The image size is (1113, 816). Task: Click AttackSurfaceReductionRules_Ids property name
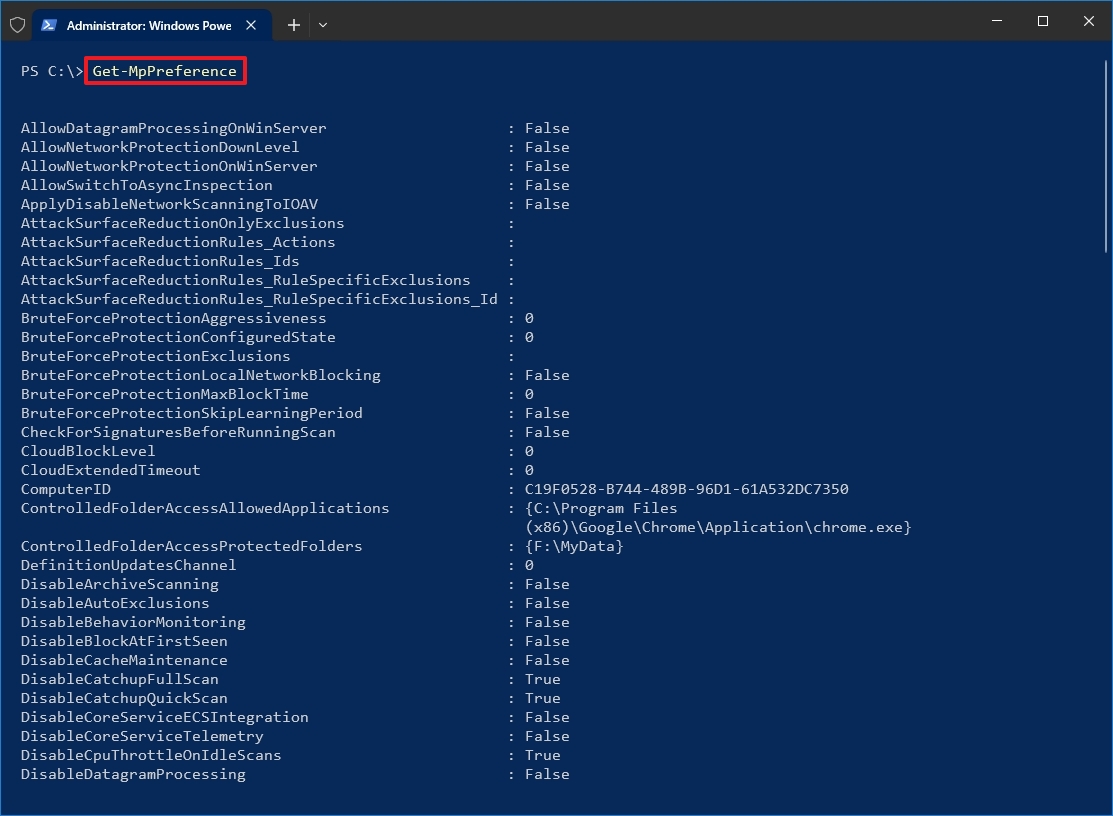tap(160, 261)
